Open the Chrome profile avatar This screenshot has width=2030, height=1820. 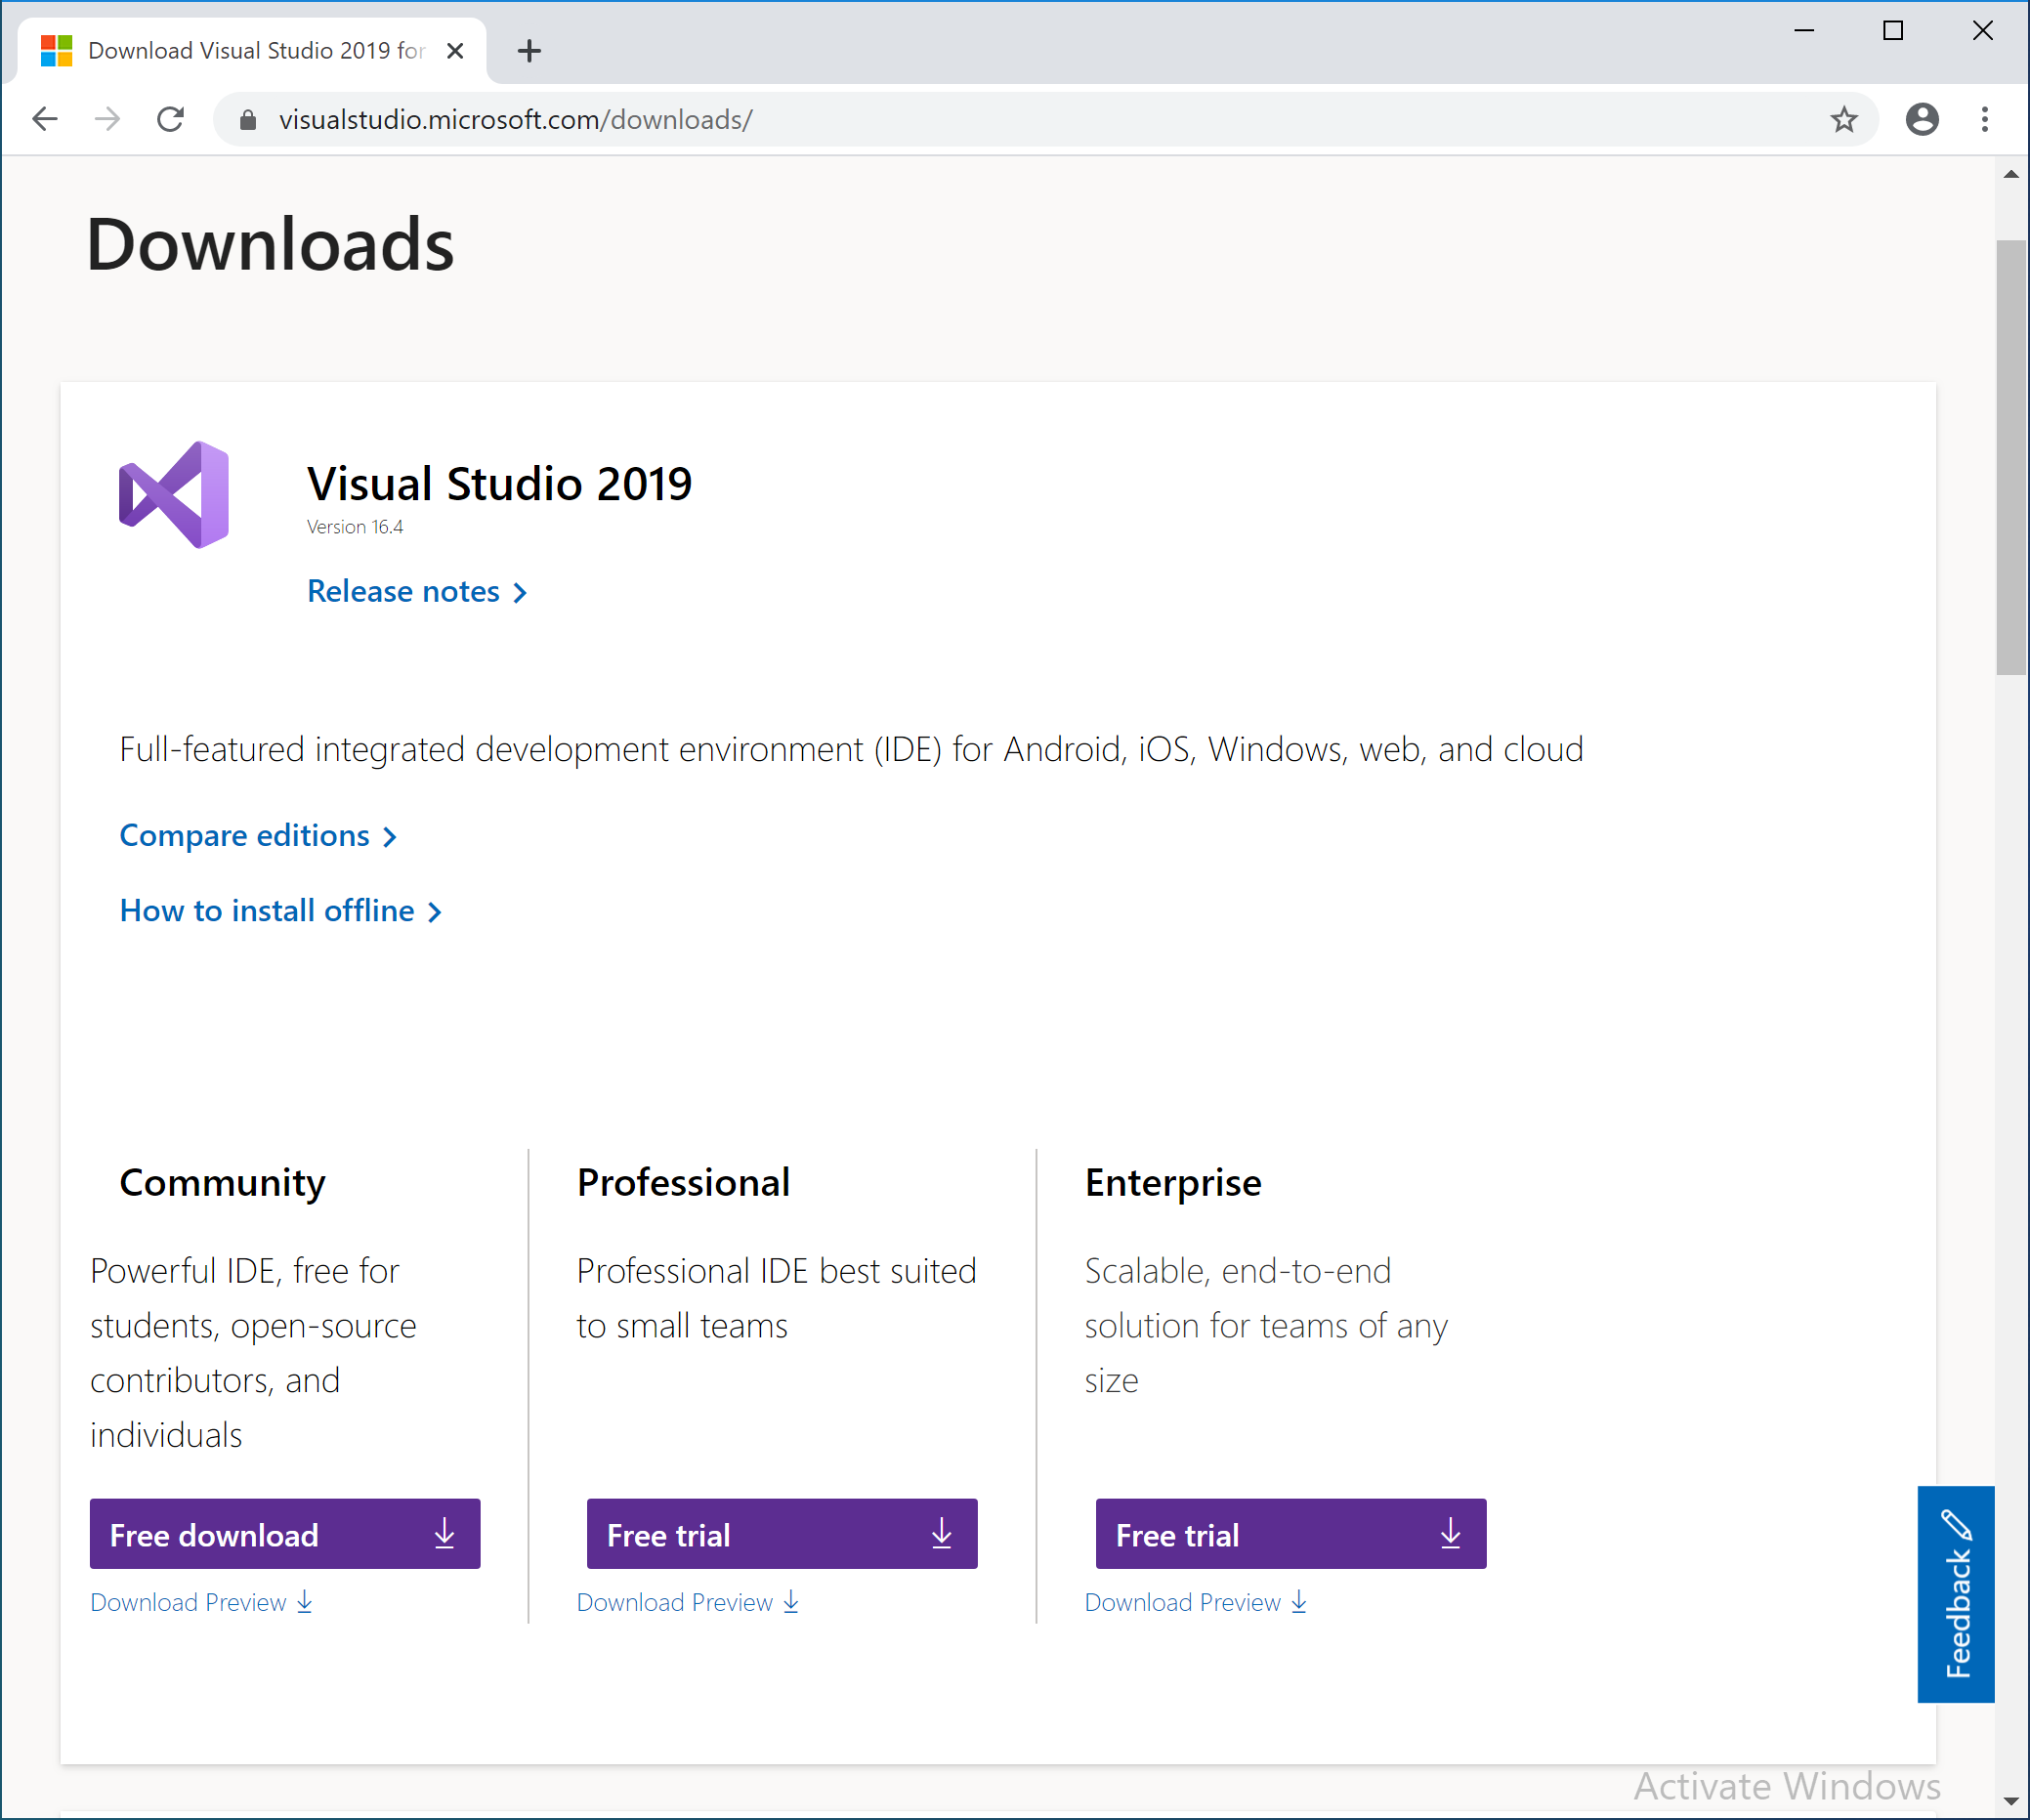tap(1921, 120)
